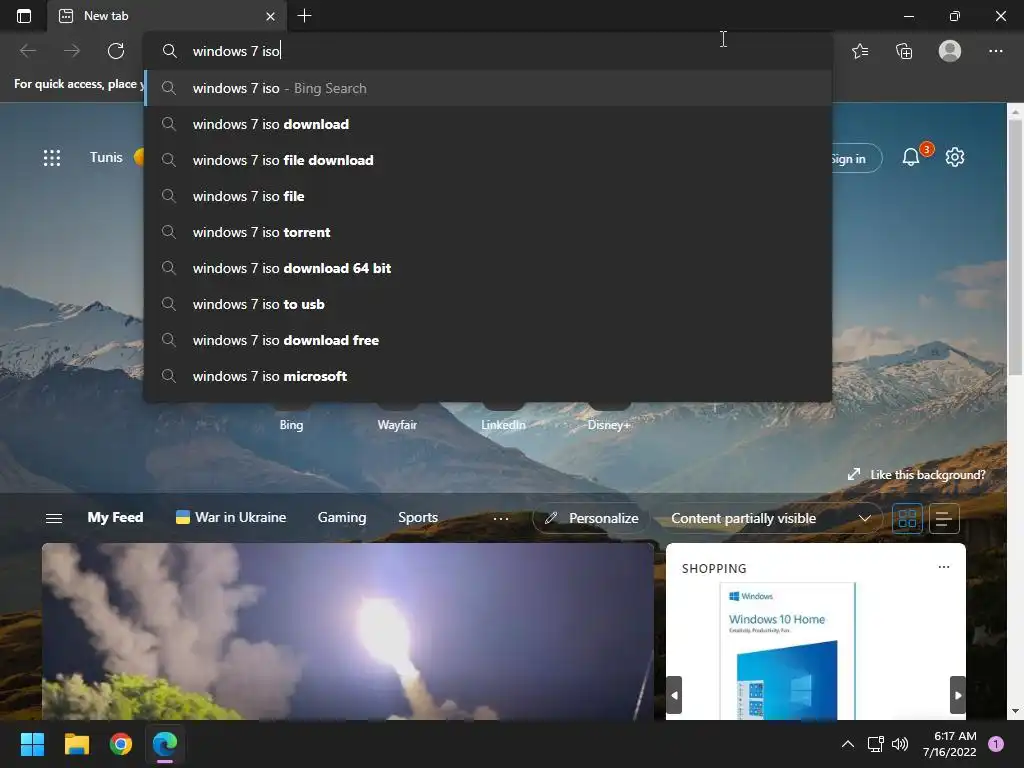Image resolution: width=1024 pixels, height=768 pixels.
Task: Pick 'windows 7 iso file download' suggestion
Action: (488, 160)
